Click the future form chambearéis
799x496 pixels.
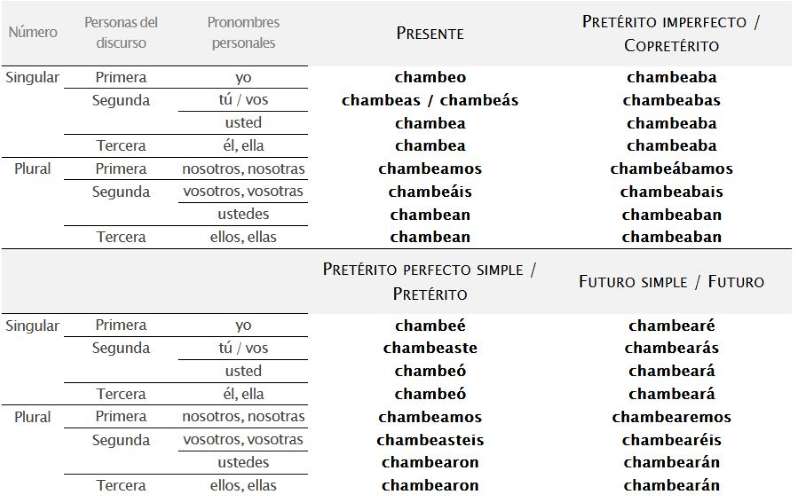coord(671,440)
